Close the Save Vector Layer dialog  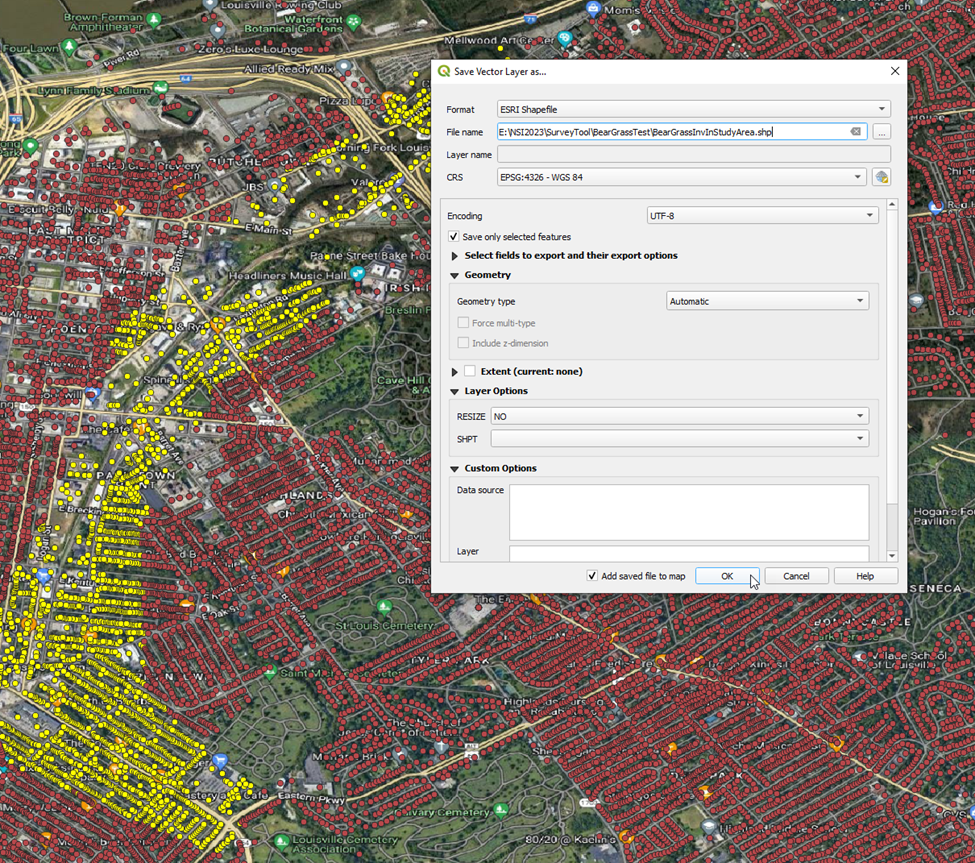click(x=894, y=72)
